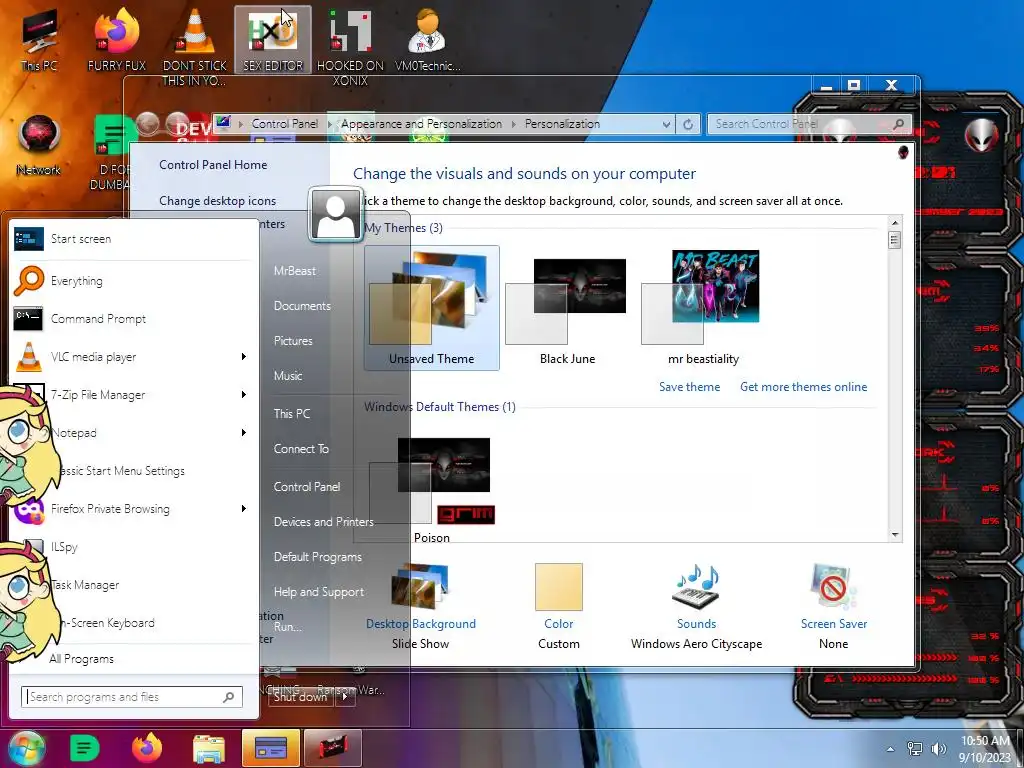Open MrBeast user folder in the Start menu
Image resolution: width=1024 pixels, height=768 pixels.
[x=295, y=270]
